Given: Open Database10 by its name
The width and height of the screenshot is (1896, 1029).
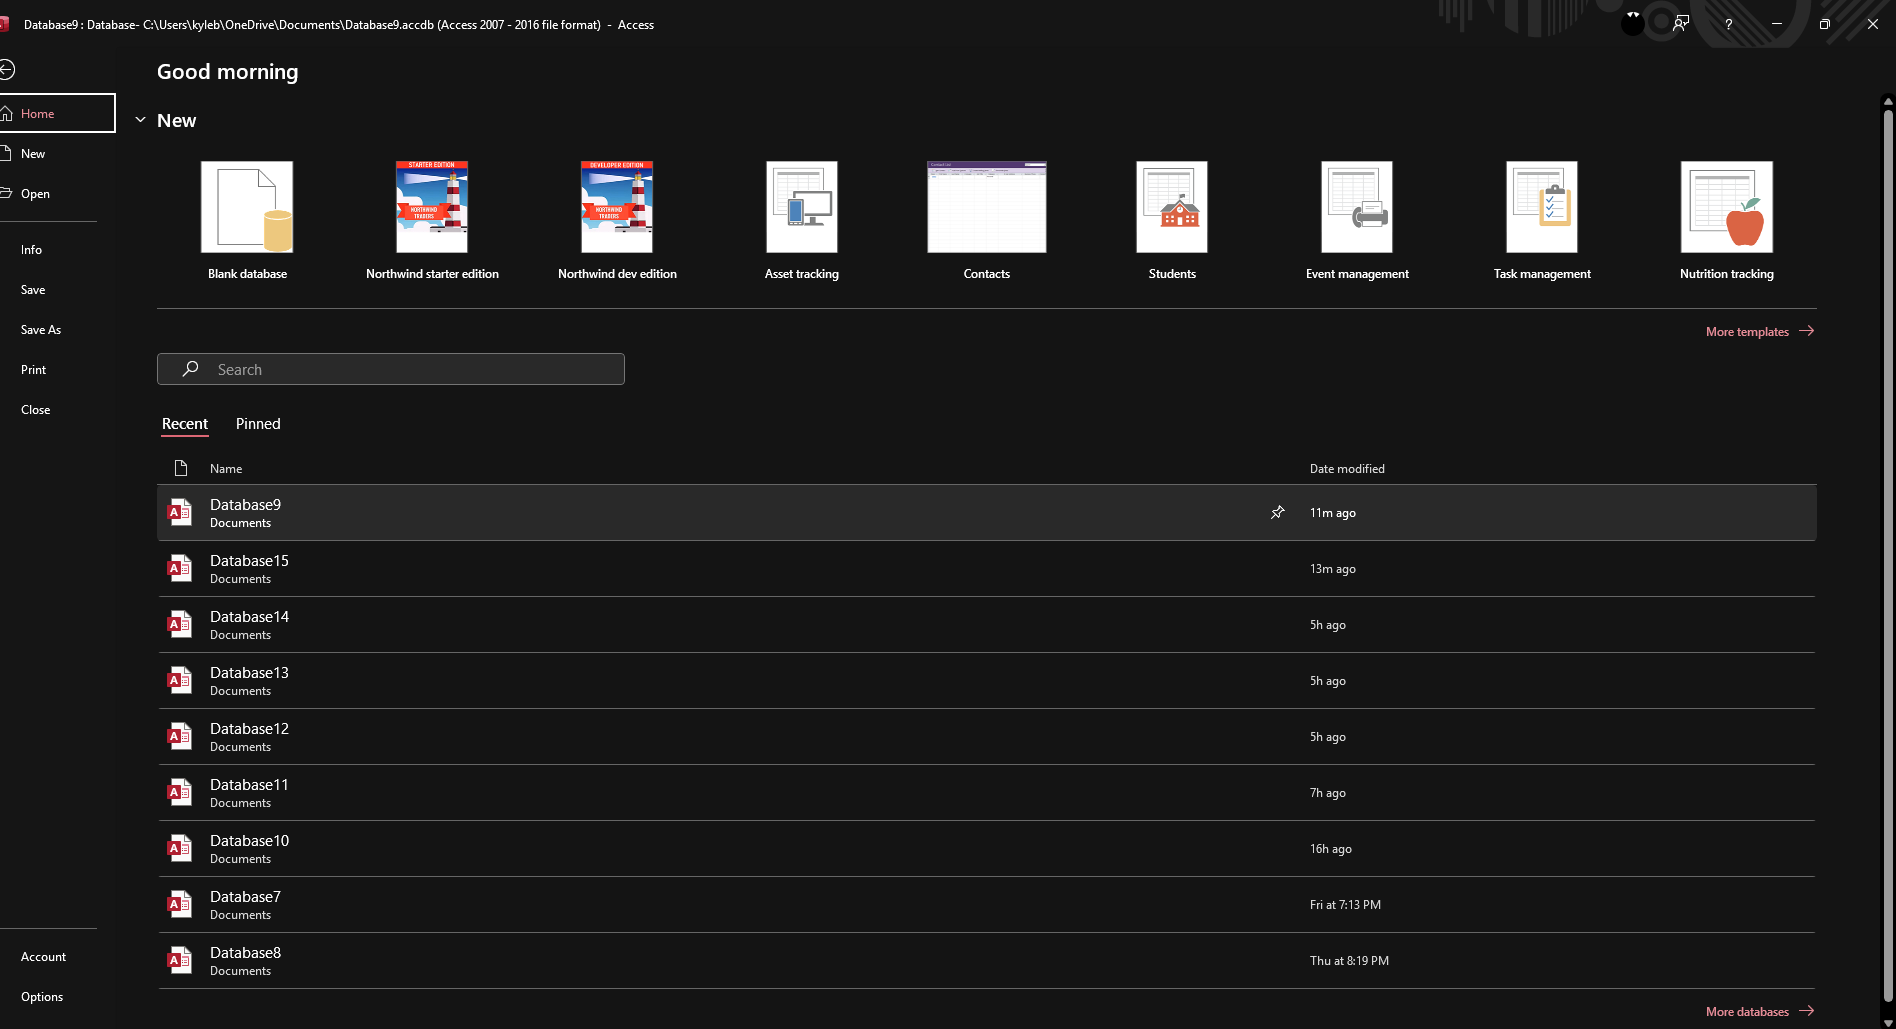Looking at the screenshot, I should 249,841.
